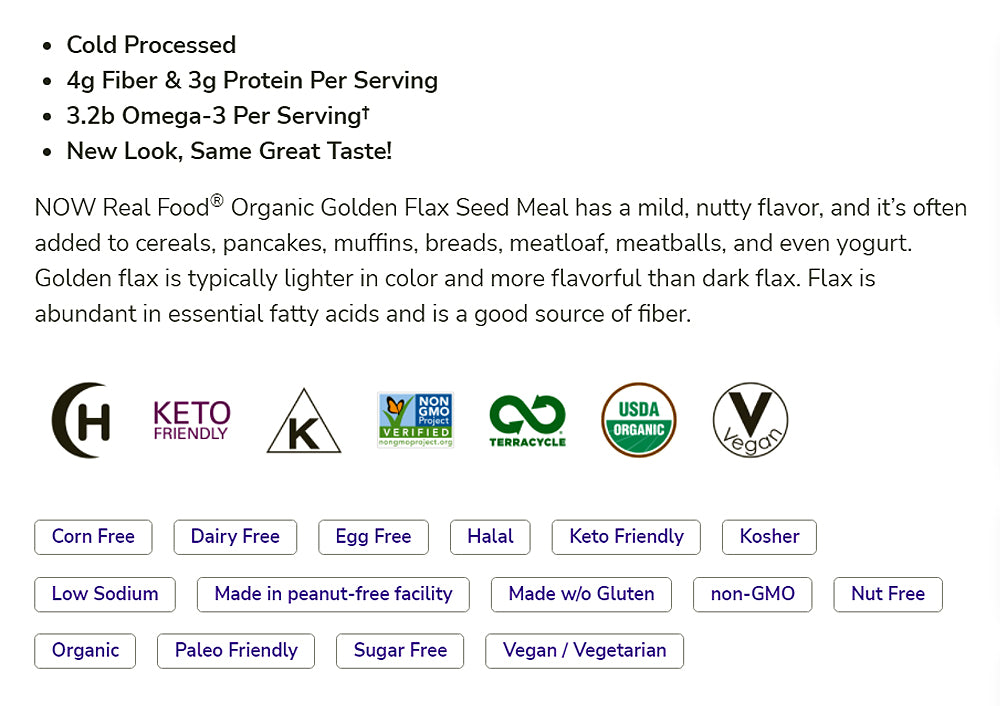Screen dimensions: 1000x706
Task: Choose the Paleo Friendly tag
Action: [x=236, y=651]
